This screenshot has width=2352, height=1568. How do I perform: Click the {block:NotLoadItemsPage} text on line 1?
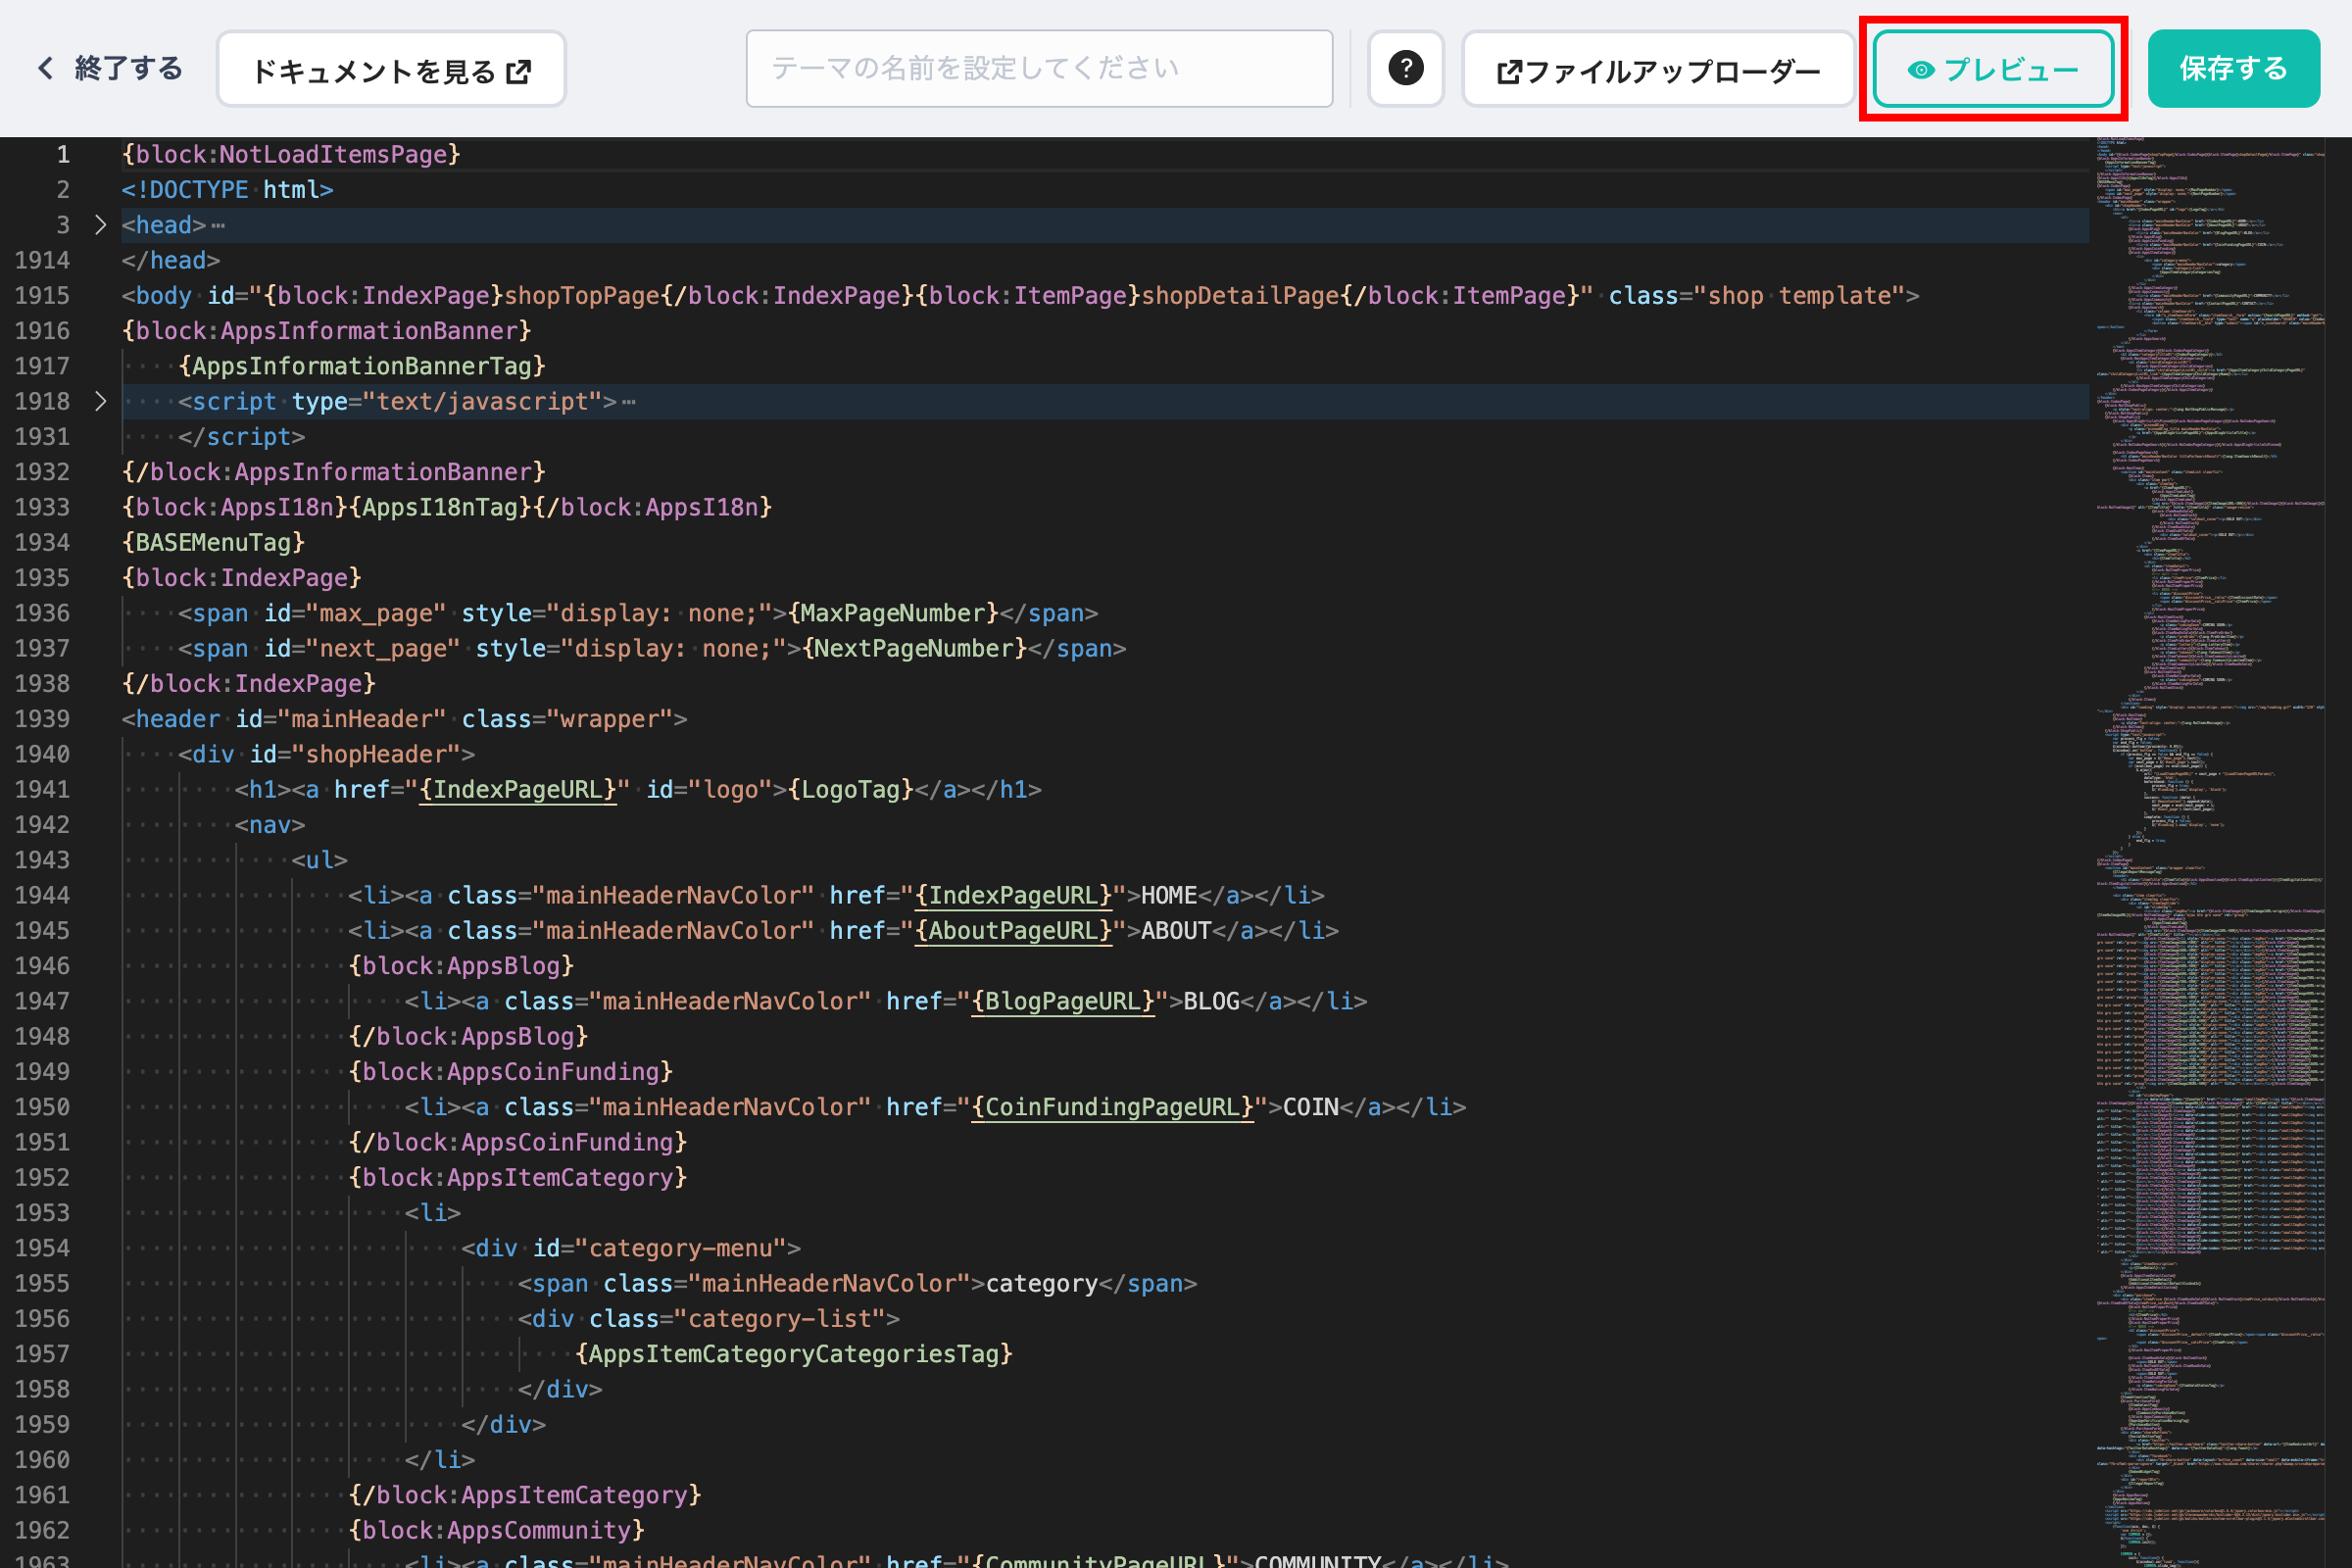[x=291, y=155]
